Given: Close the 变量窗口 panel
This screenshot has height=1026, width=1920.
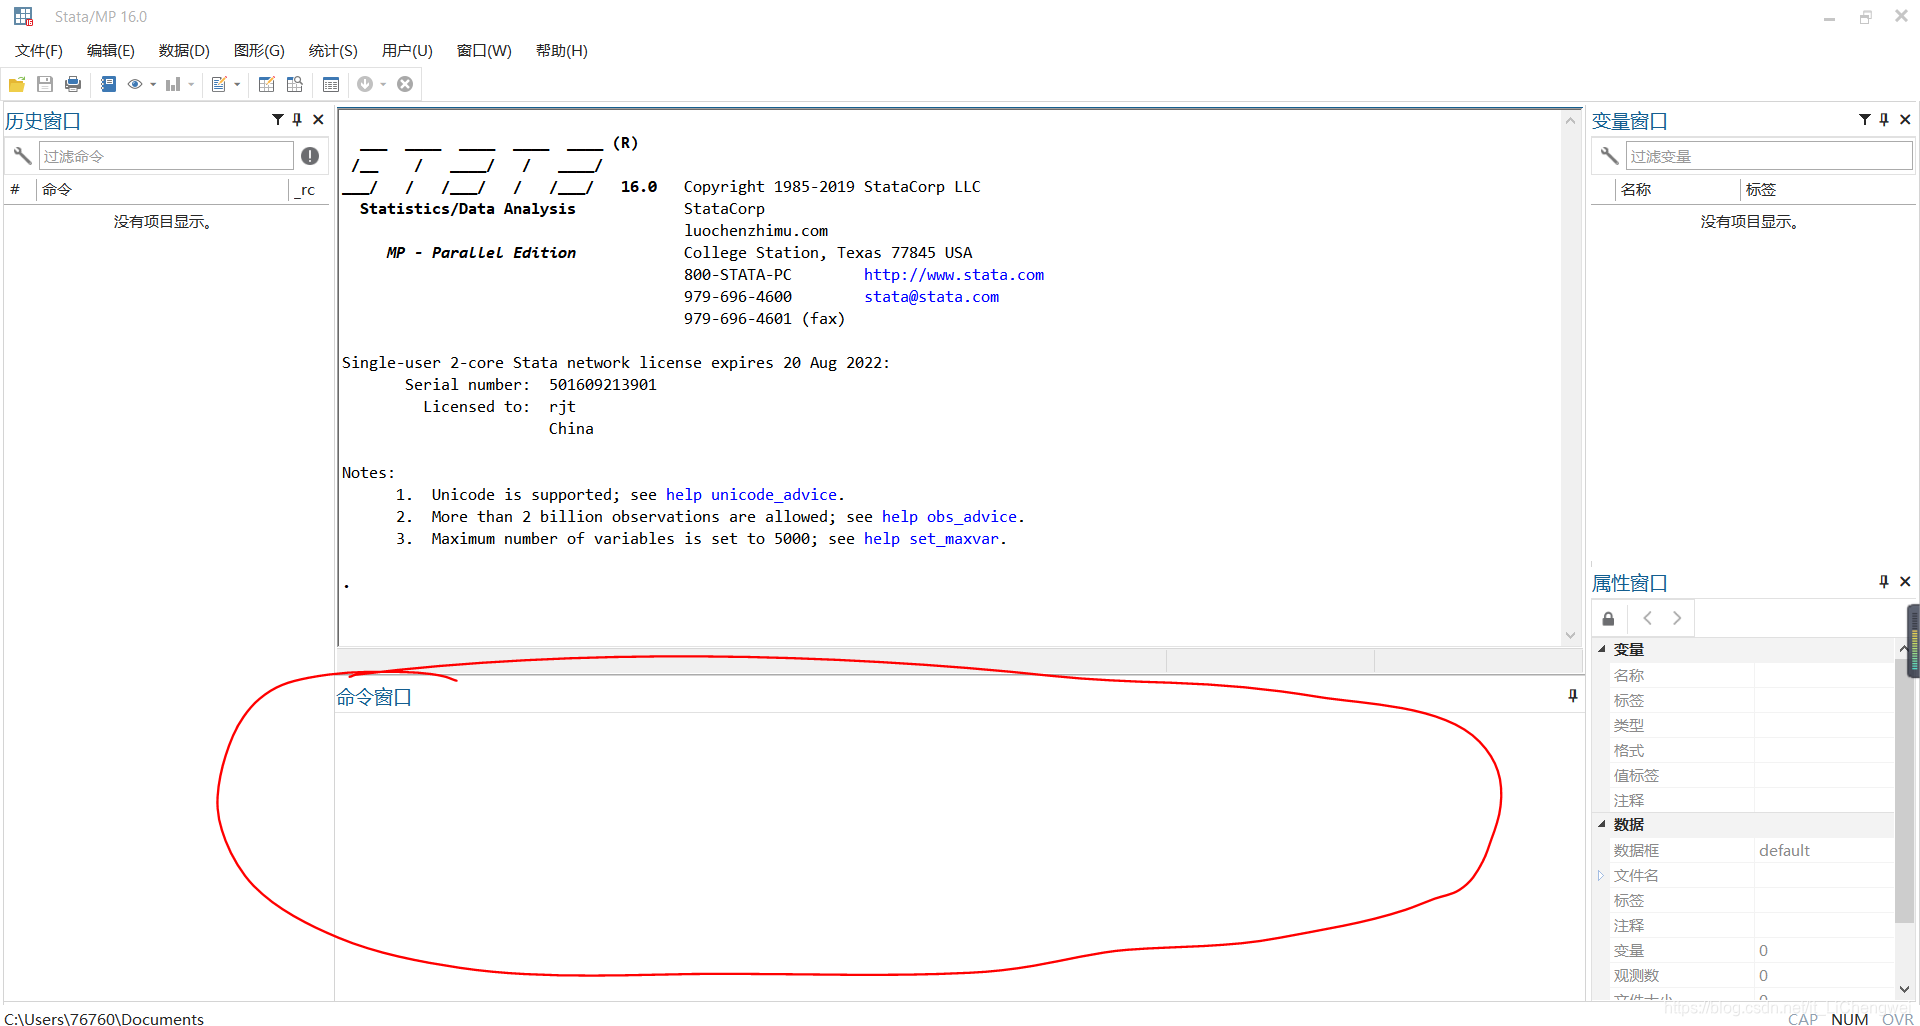Looking at the screenshot, I should tap(1905, 119).
